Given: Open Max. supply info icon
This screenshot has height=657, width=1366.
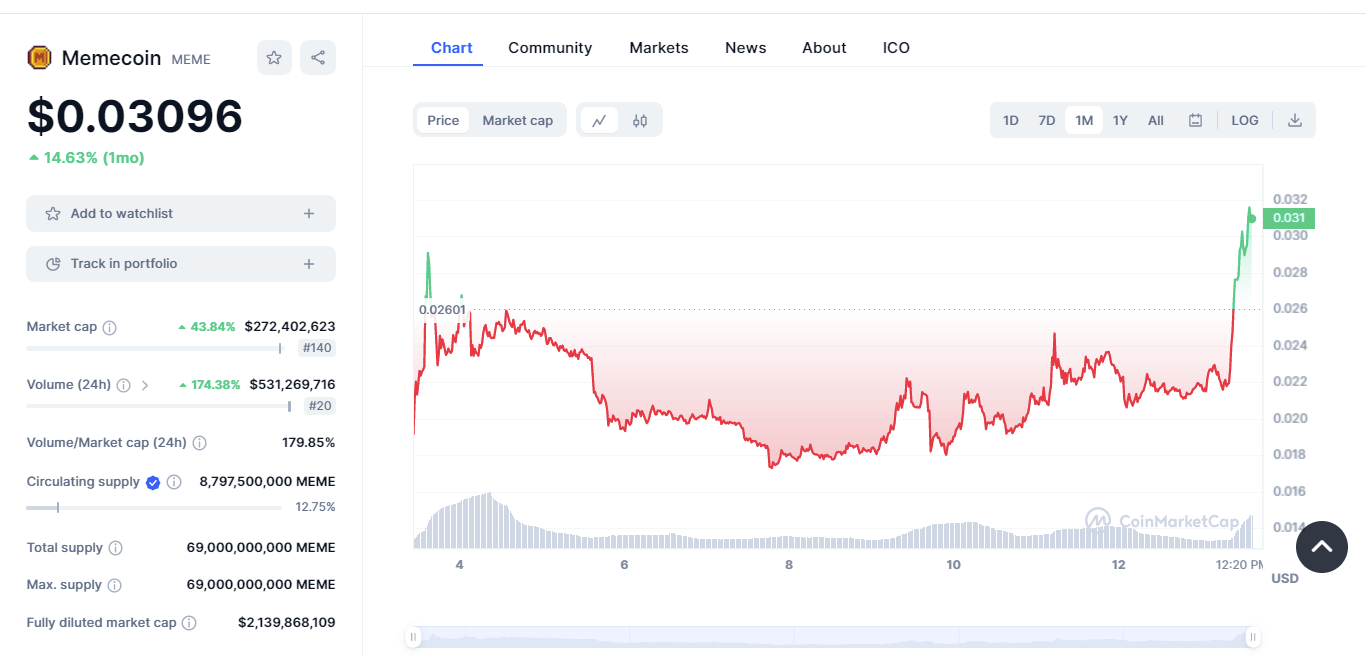Looking at the screenshot, I should click(114, 585).
